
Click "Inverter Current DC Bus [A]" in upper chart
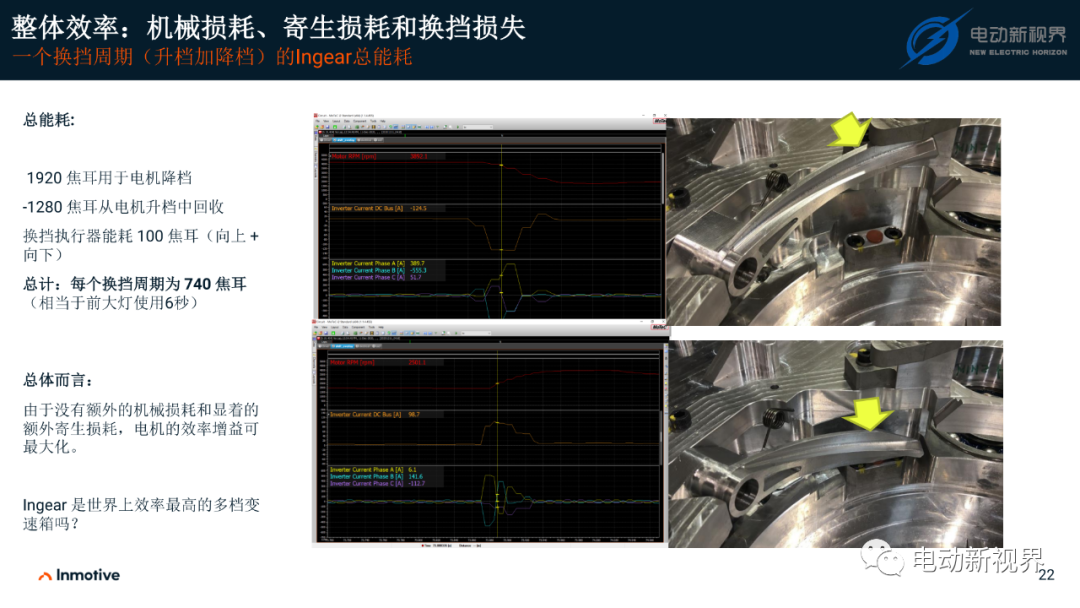(367, 208)
